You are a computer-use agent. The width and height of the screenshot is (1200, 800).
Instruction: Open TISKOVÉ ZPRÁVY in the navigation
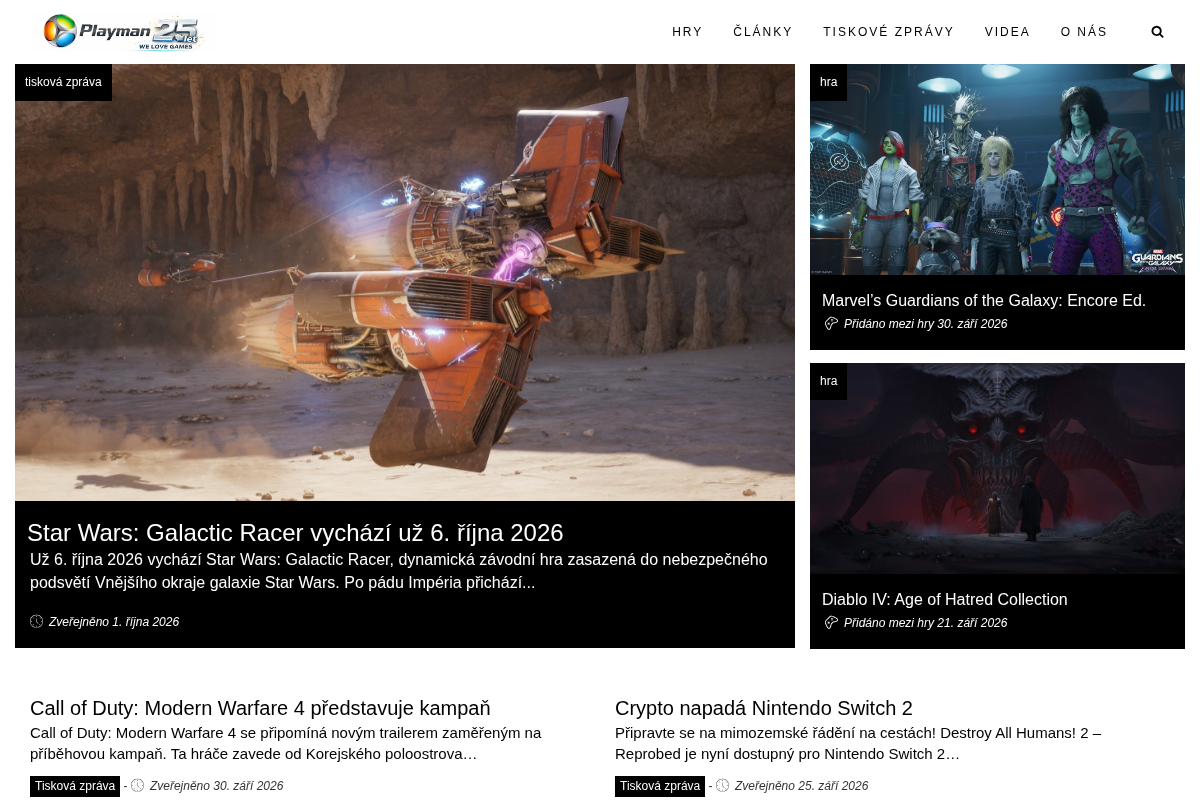pos(889,32)
